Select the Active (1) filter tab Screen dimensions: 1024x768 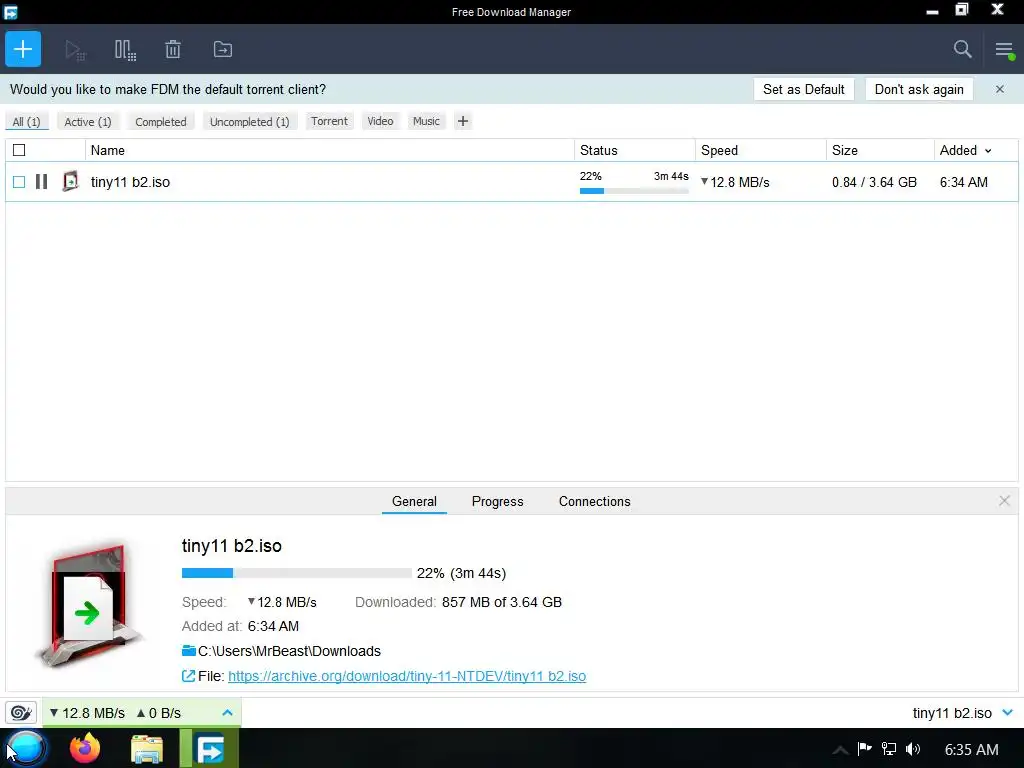[x=88, y=121]
